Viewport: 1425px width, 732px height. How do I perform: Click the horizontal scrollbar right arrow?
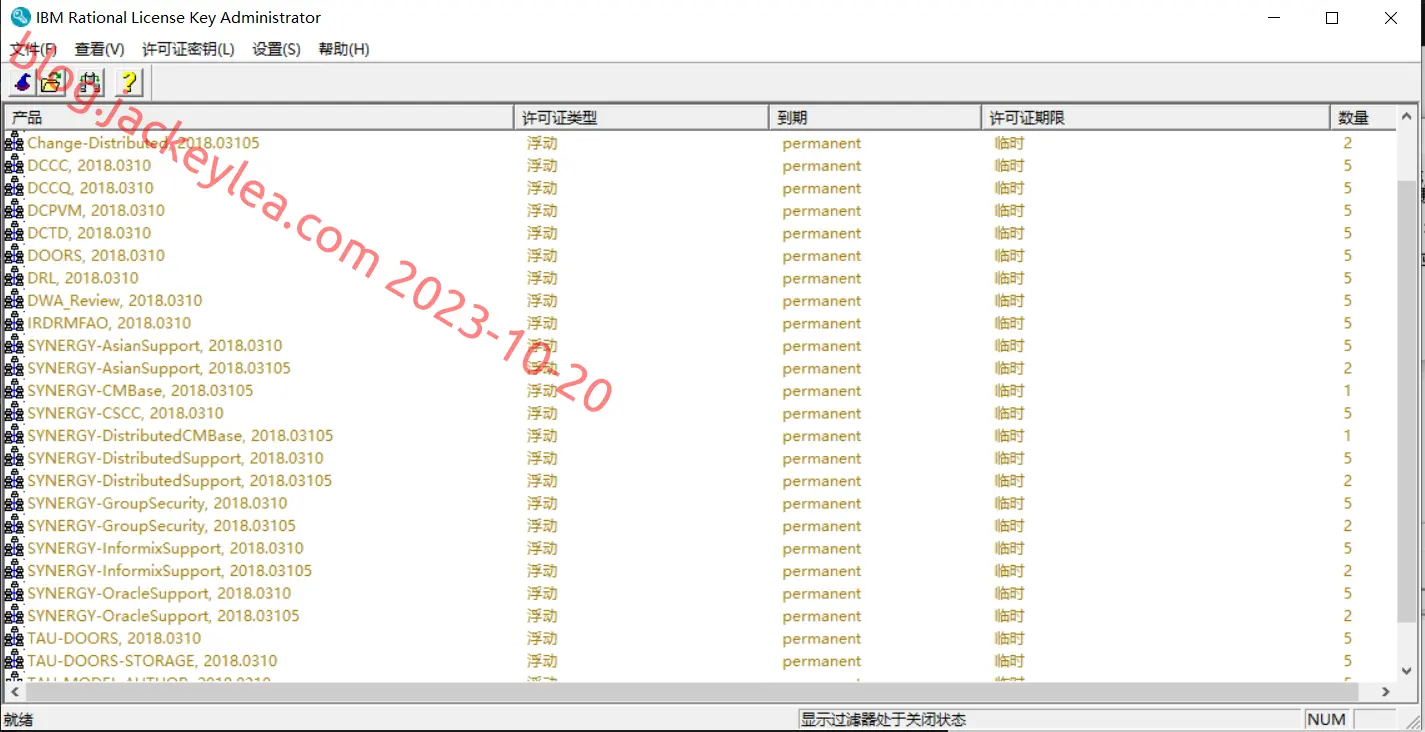[1385, 691]
